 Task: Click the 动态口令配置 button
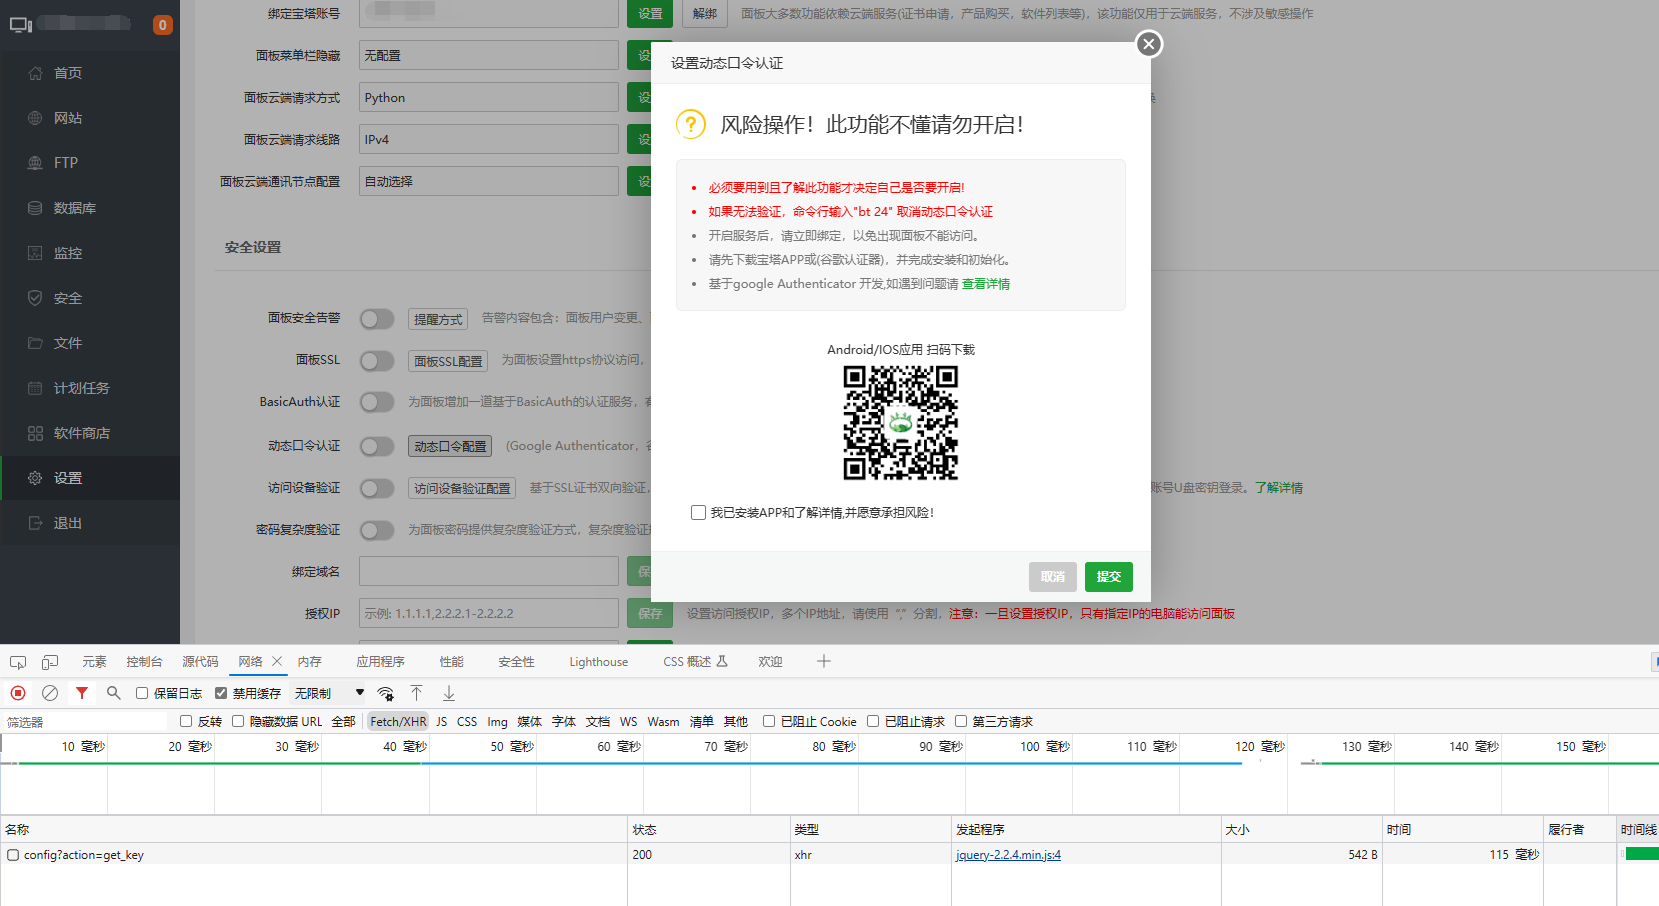tap(450, 446)
